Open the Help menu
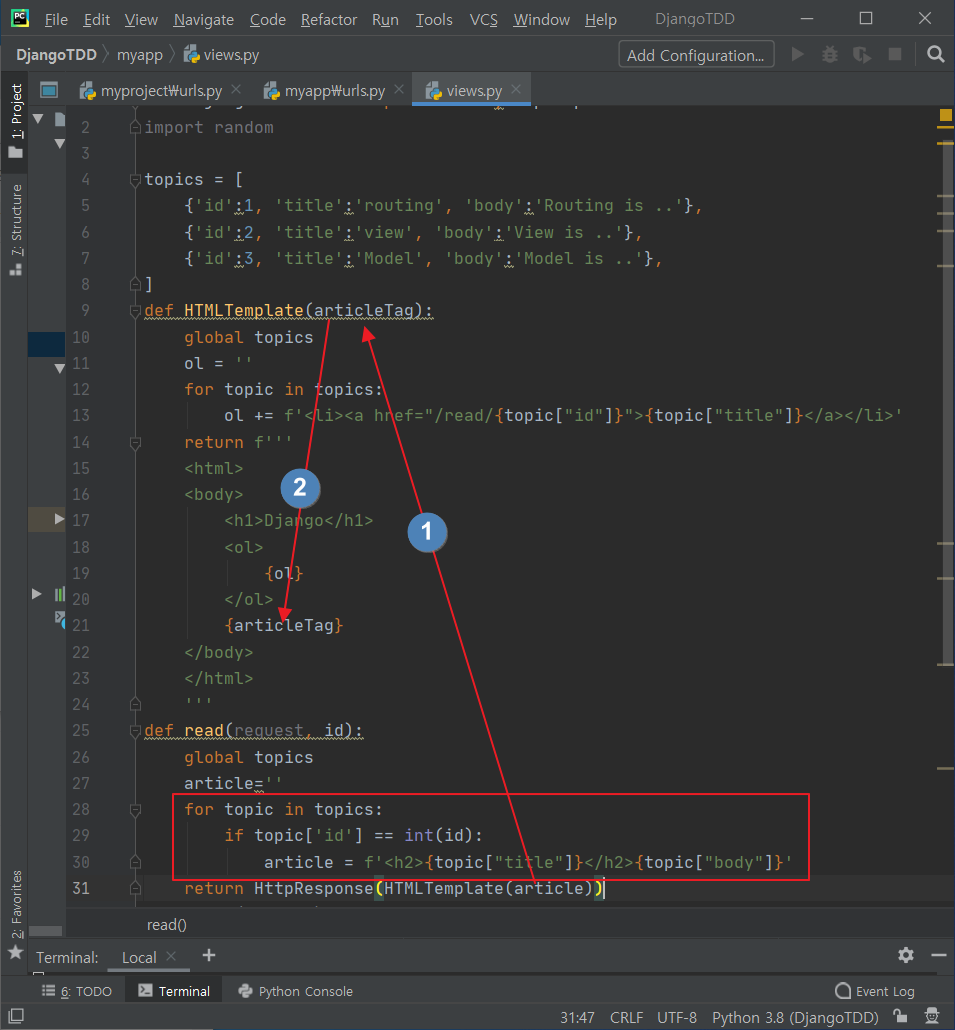Screen dimensions: 955x1030 coord(600,20)
